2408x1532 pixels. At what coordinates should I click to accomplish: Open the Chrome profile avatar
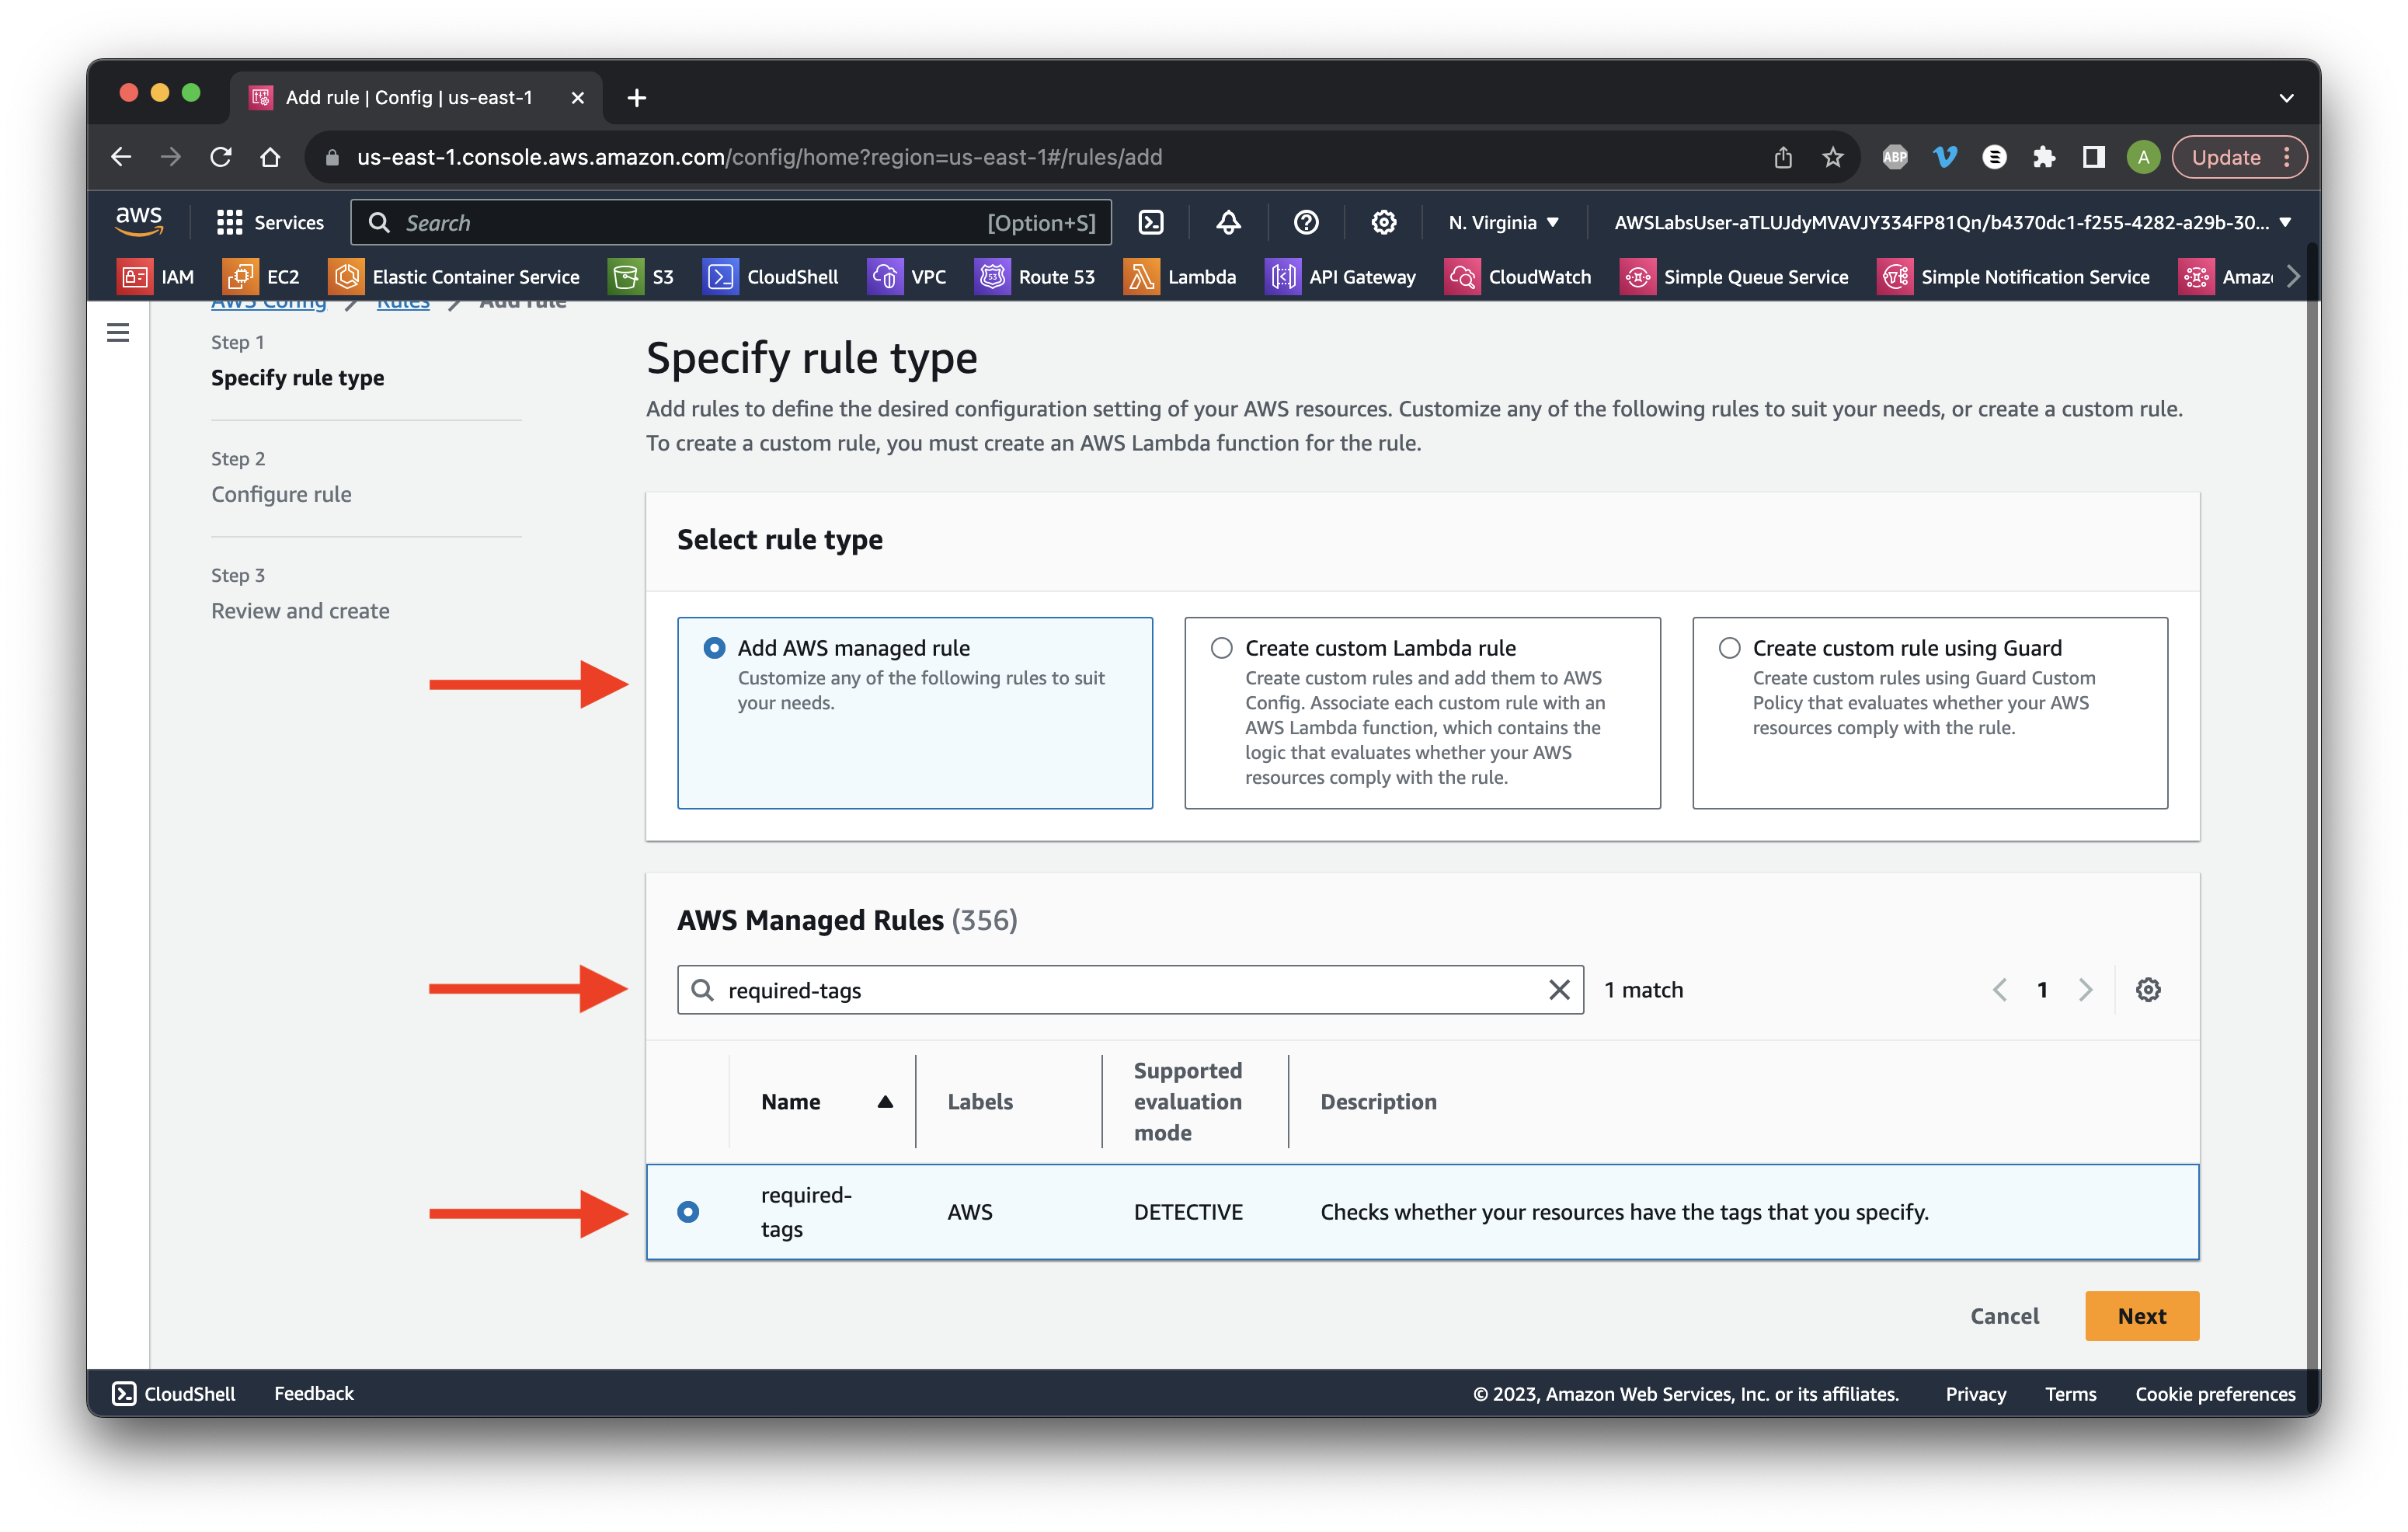2142,157
